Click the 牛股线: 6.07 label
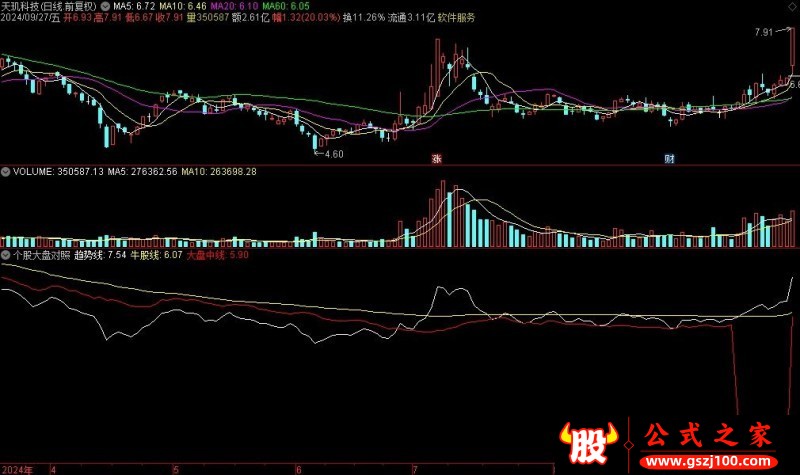 [156, 255]
